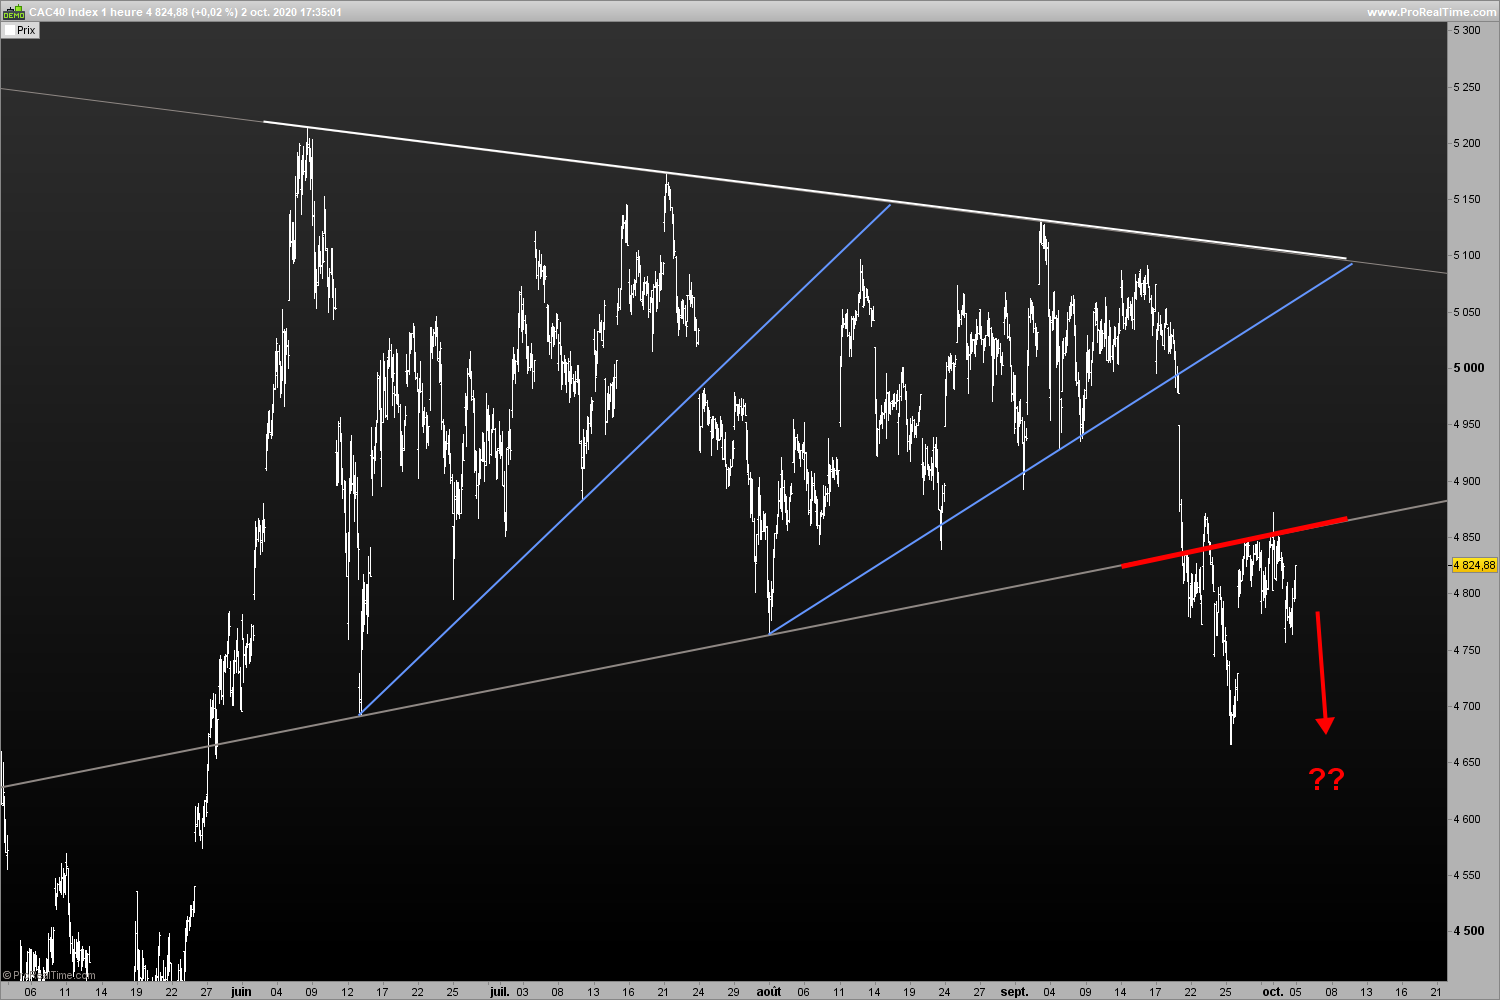Open the www.ProRealTime.com link

tap(1431, 12)
